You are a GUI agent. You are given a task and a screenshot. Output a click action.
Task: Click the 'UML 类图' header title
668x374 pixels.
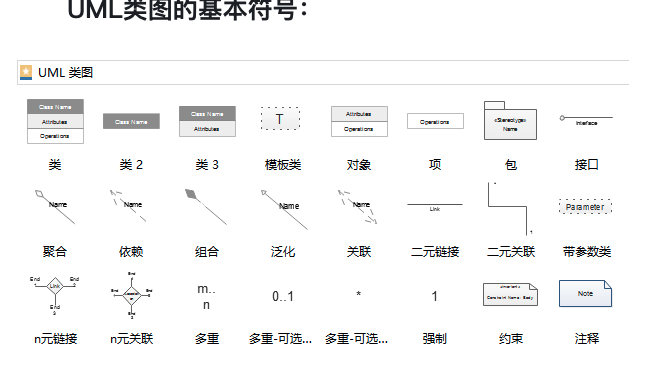(65, 73)
